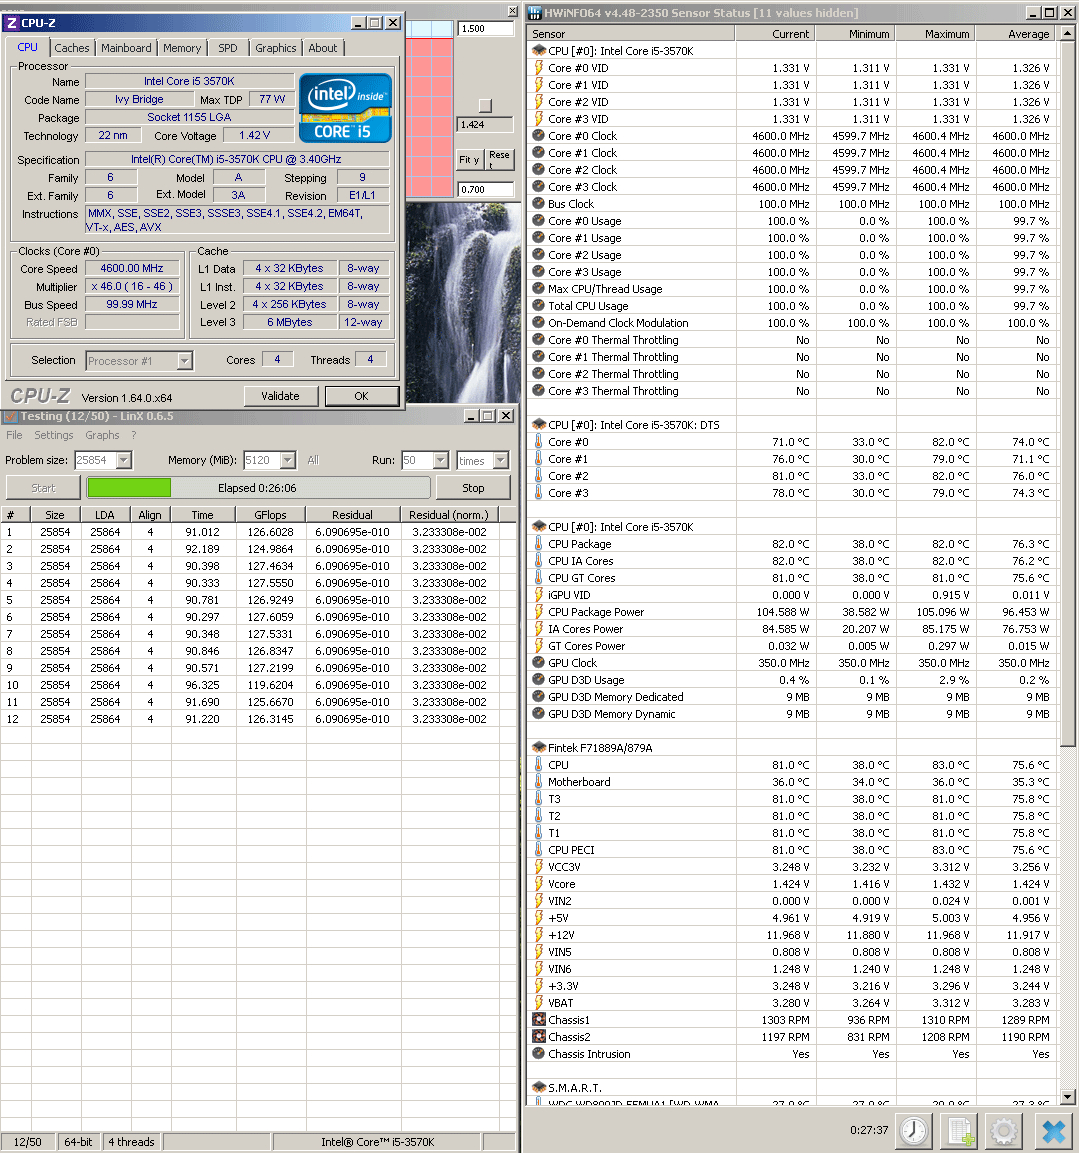Screen dimensions: 1079x1153
Task: Select the 'GPU D3D Memory Dedicated' sensor row
Action: pos(792,697)
